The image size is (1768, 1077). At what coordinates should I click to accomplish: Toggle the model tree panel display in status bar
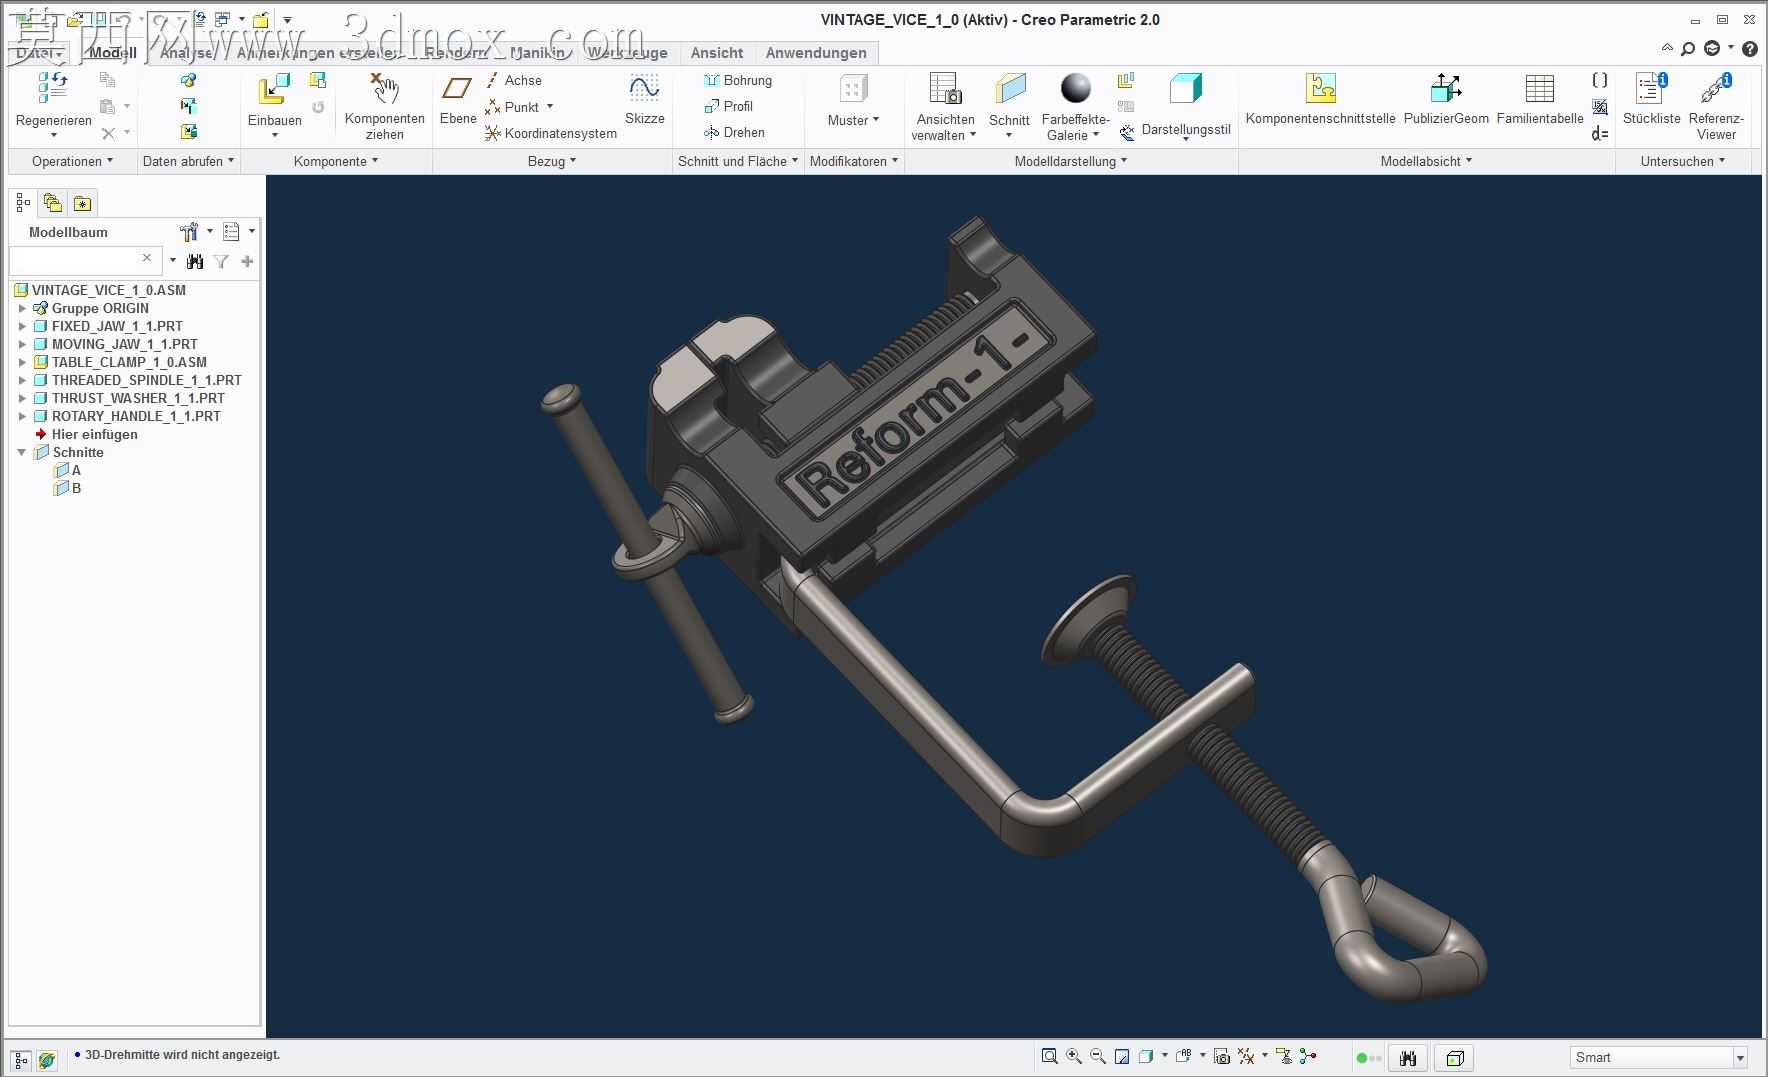pos(21,1059)
